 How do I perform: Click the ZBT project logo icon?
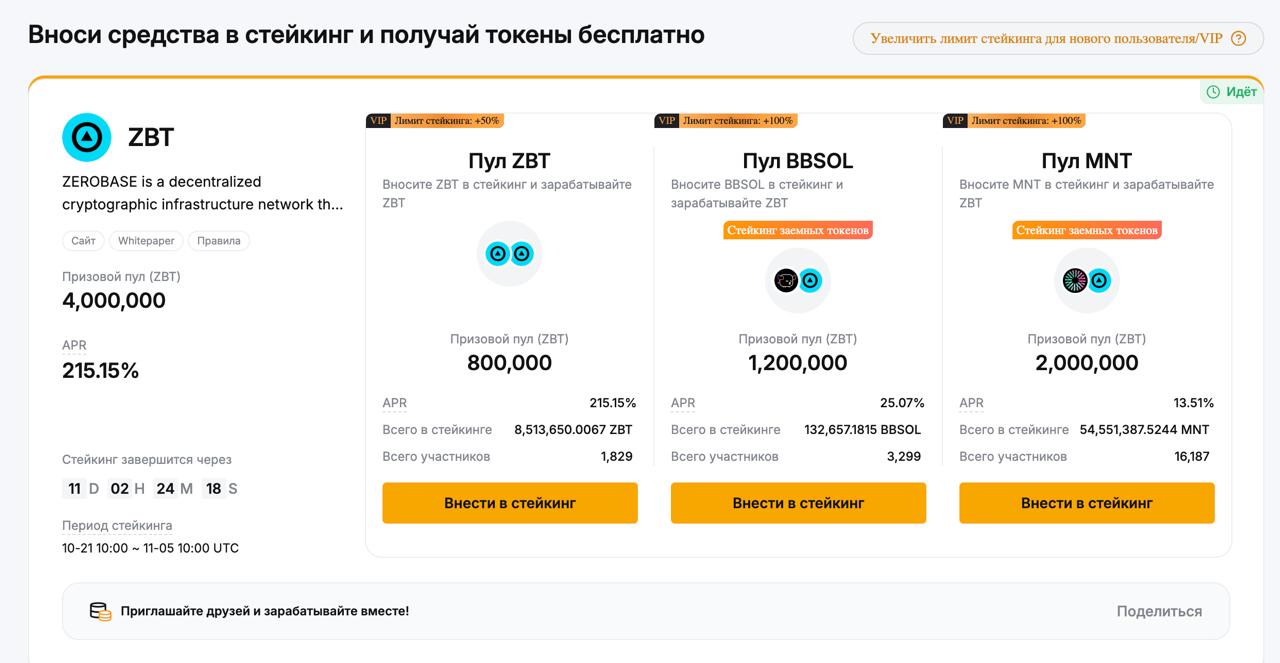point(87,137)
